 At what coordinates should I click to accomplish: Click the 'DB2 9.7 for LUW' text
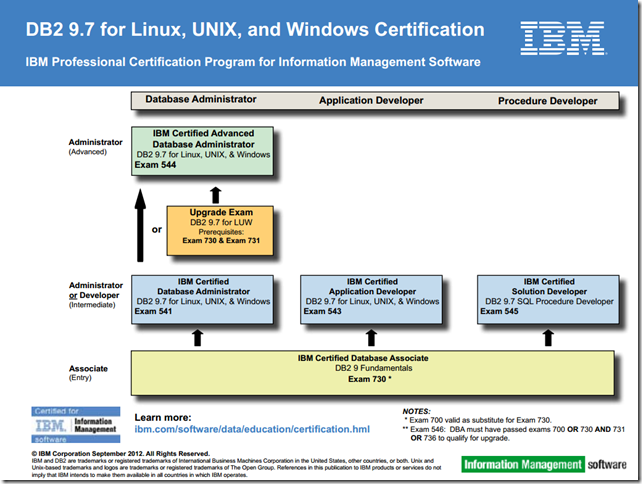(x=221, y=222)
